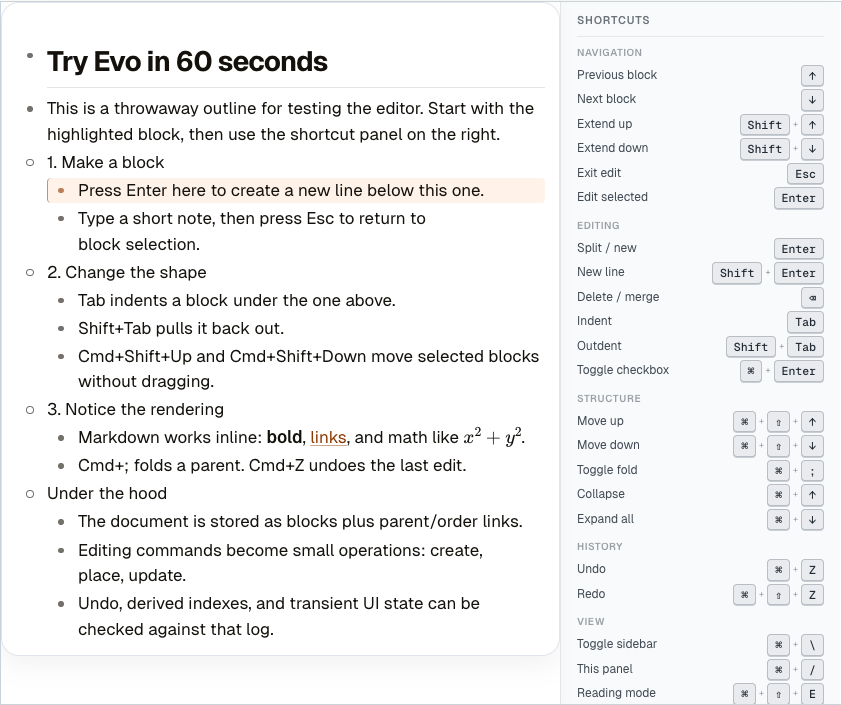Collapse "3. Notice the rendering" circle bullet
This screenshot has width=842, height=705.
pyautogui.click(x=30, y=409)
